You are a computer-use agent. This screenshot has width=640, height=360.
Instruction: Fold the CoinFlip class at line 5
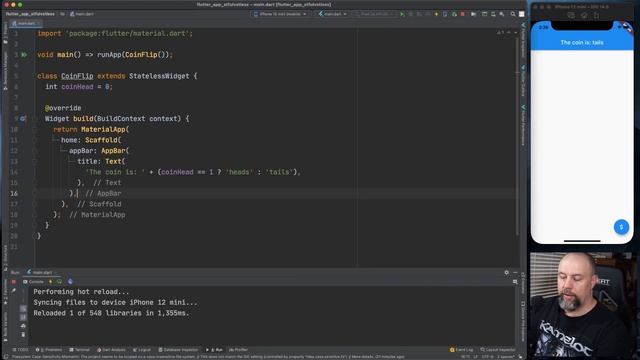35,76
